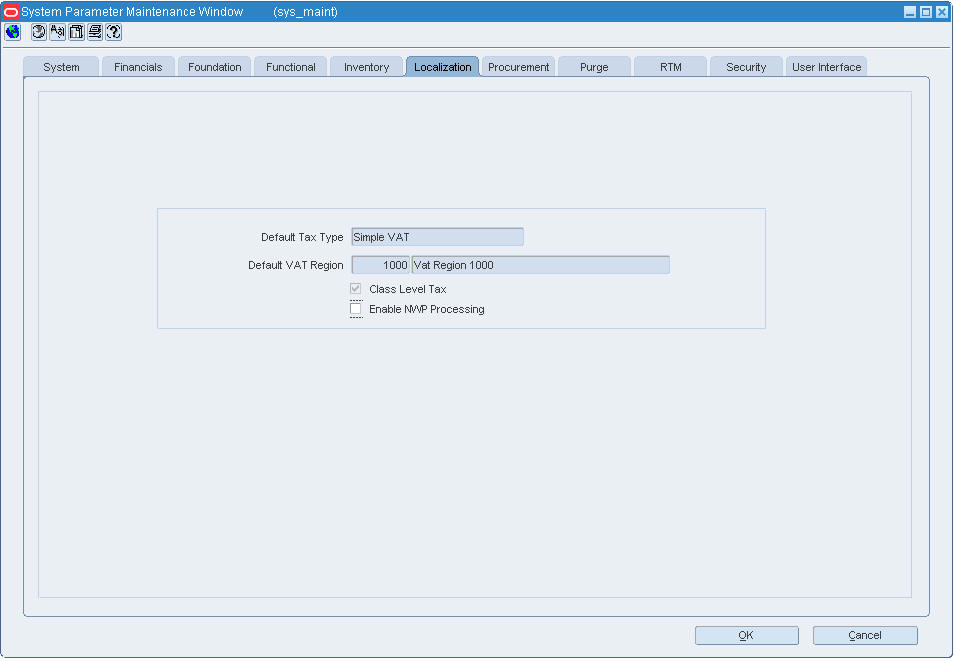This screenshot has height=661, width=955.
Task: Click the Default VAT Region label
Action: coord(295,265)
